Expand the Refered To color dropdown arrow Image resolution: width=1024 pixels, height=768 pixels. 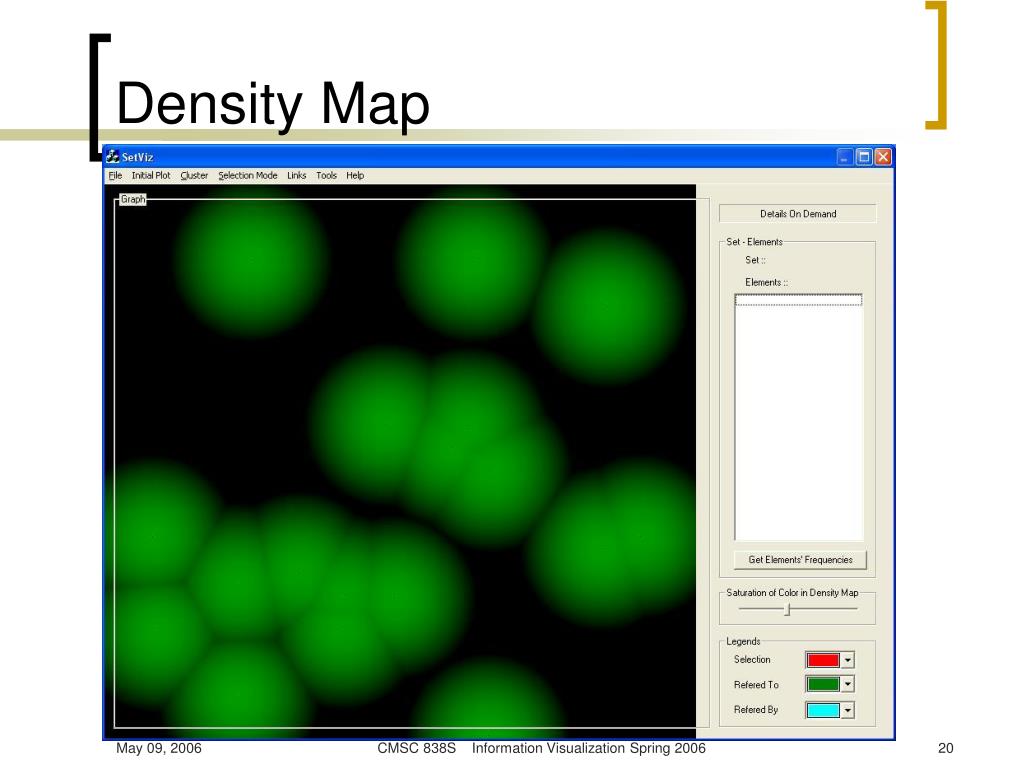pyautogui.click(x=848, y=684)
